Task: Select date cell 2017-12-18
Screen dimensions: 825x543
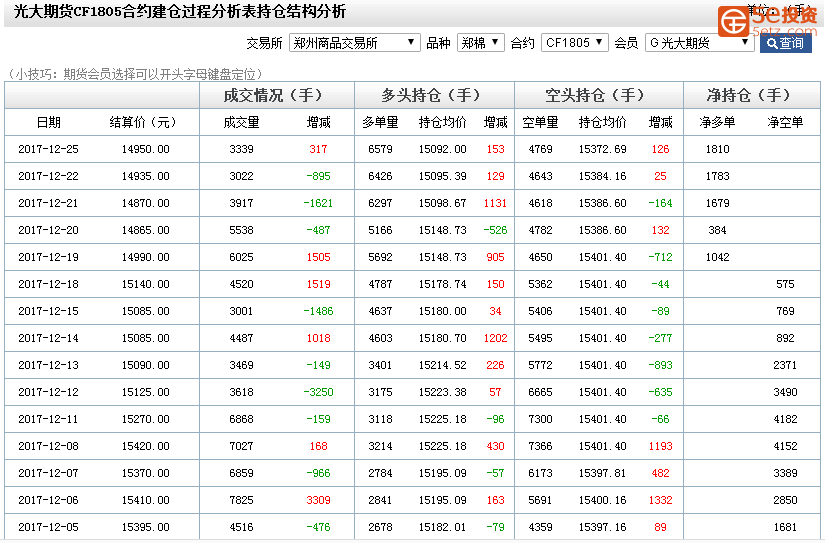Action: point(48,284)
